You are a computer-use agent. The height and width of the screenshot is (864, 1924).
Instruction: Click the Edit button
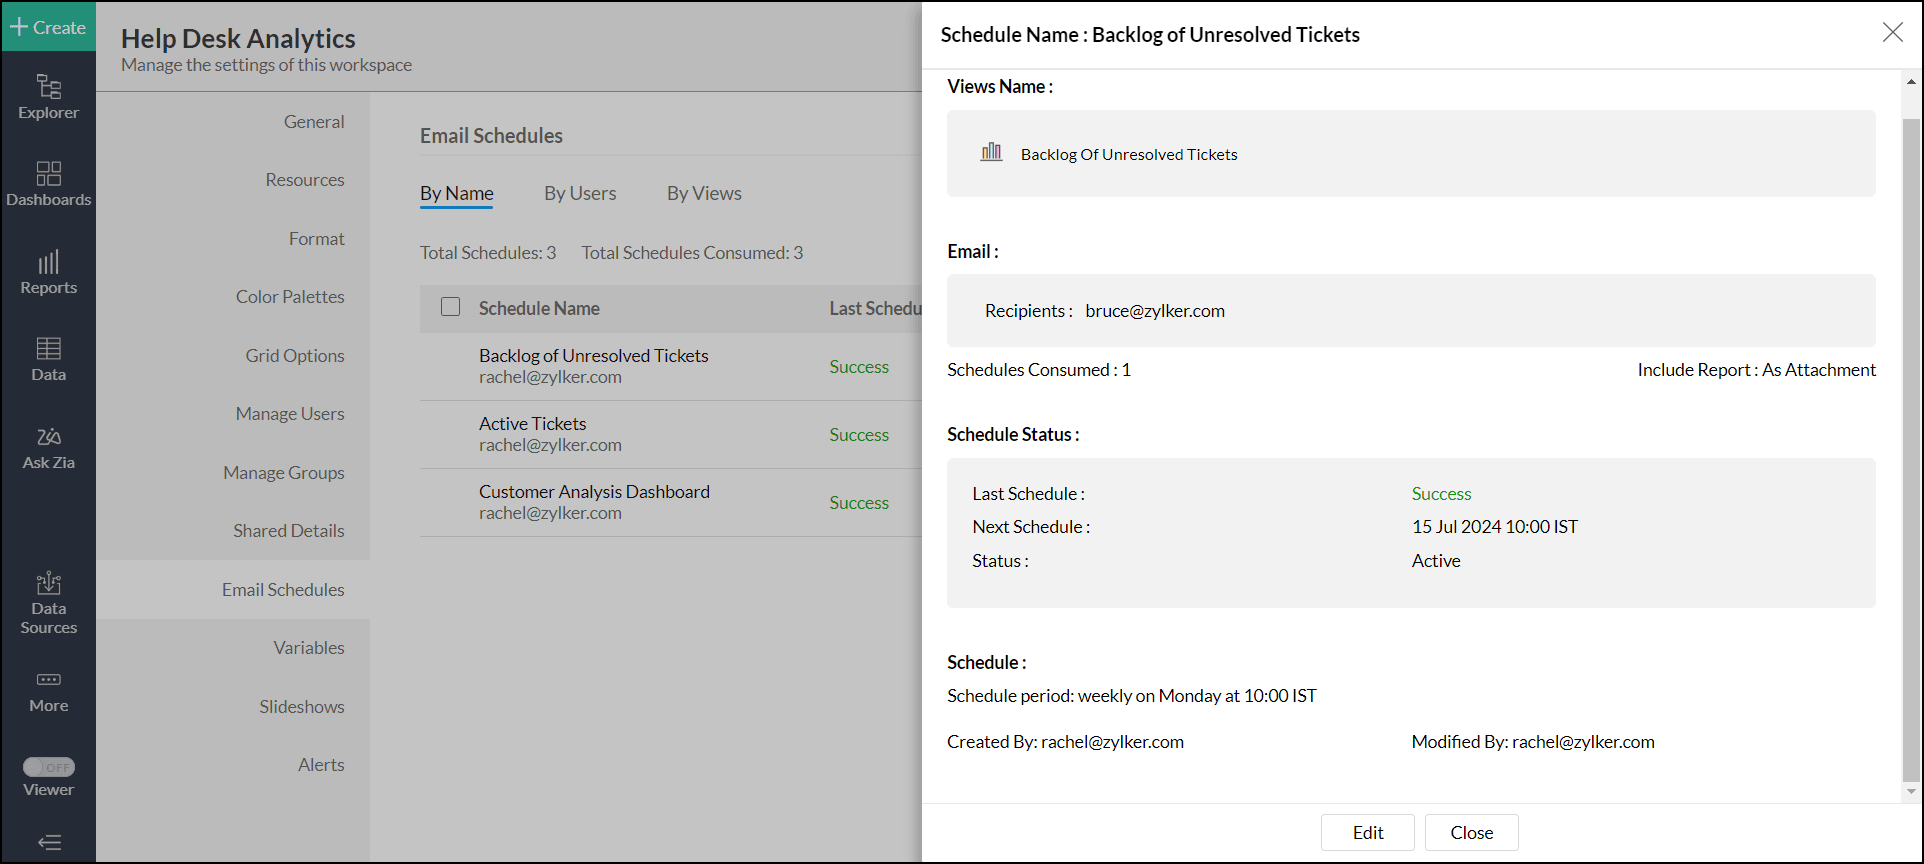point(1367,832)
